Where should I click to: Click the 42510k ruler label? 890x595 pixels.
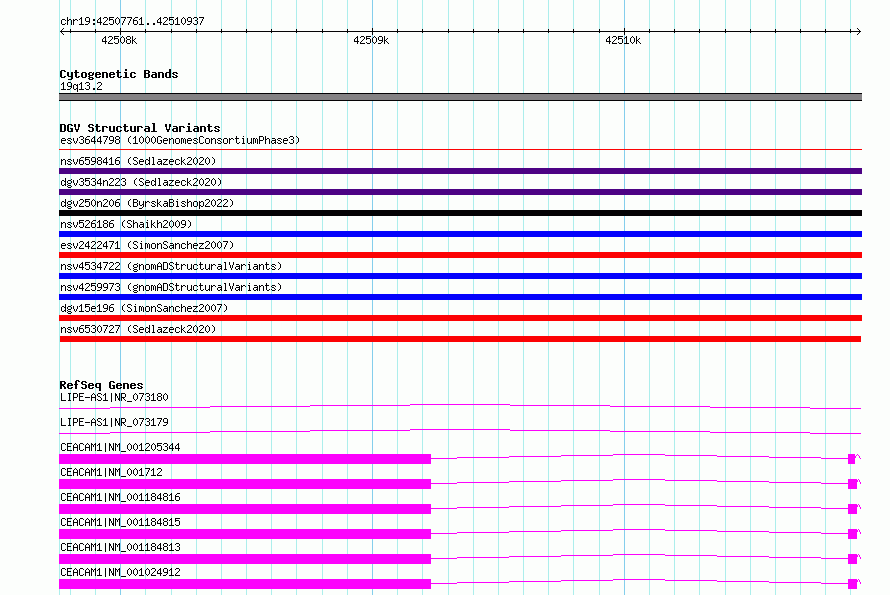click(623, 40)
